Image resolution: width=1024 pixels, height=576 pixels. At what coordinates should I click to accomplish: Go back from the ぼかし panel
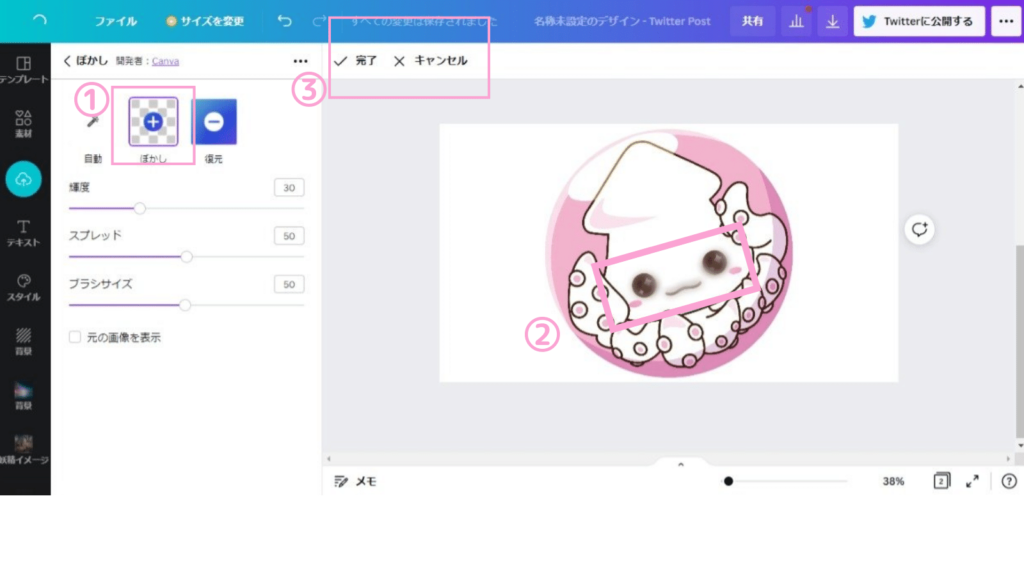pyautogui.click(x=67, y=61)
